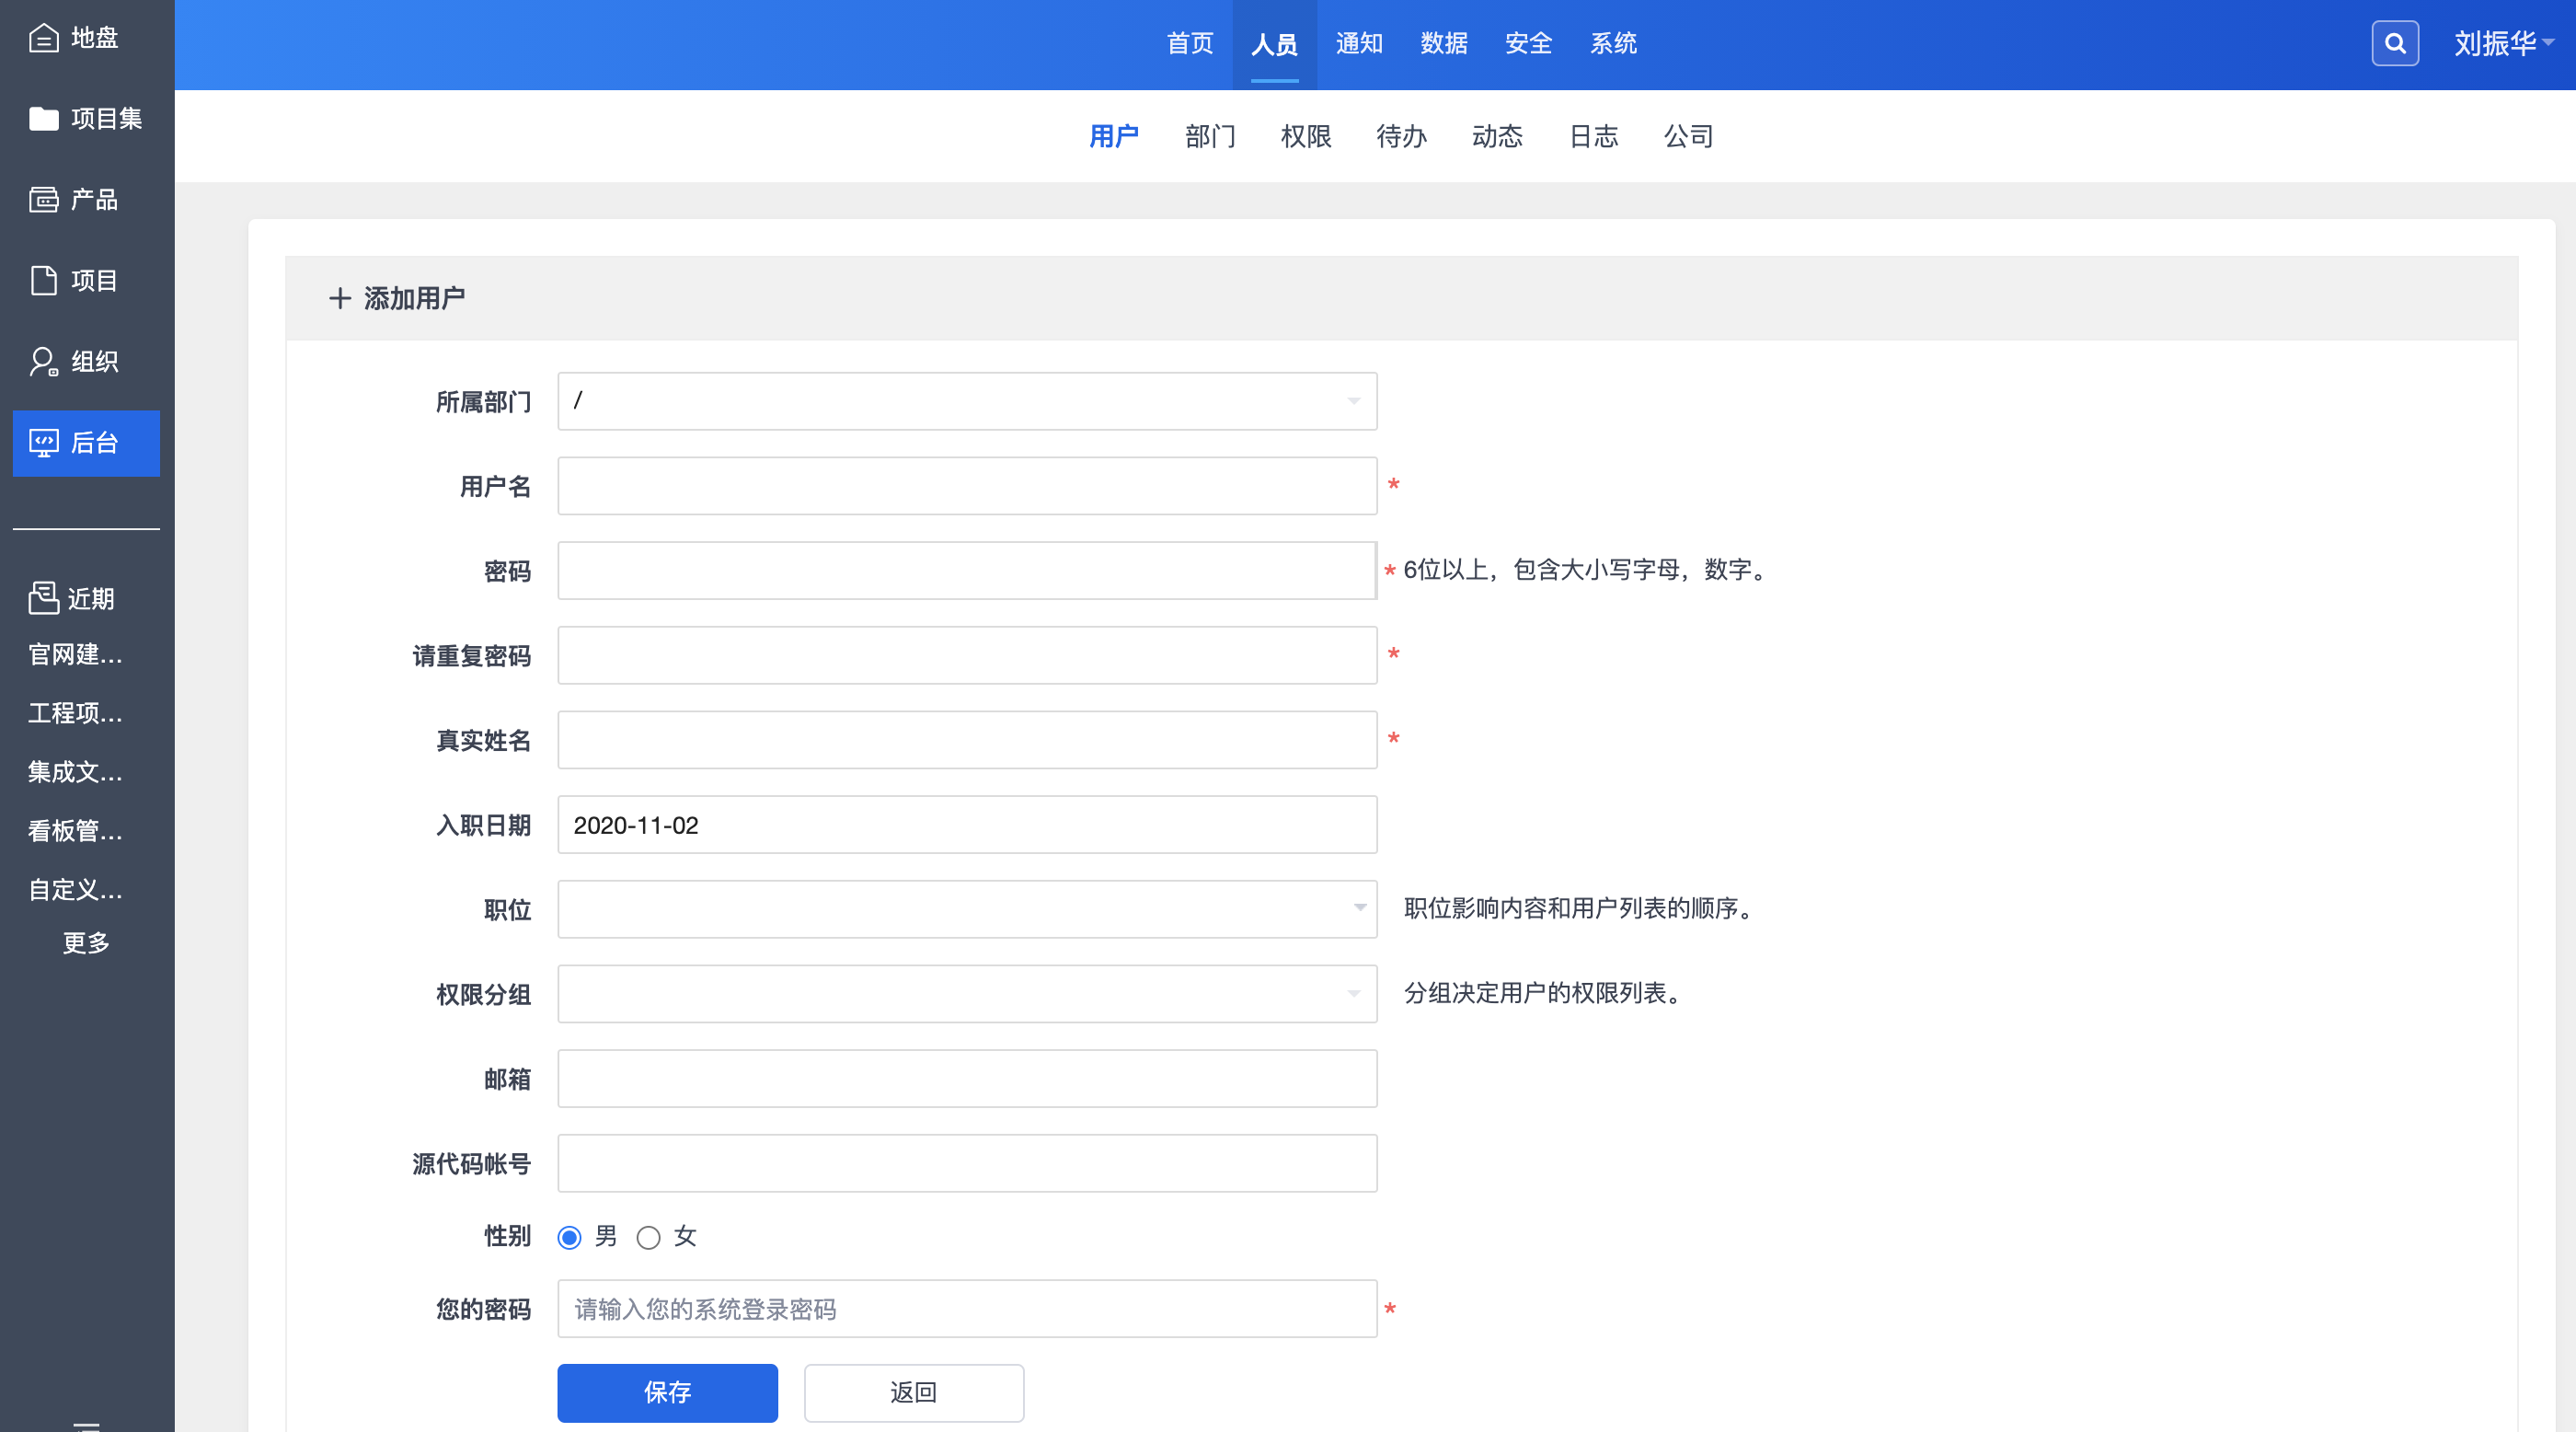Click the 保存 button
The width and height of the screenshot is (2576, 1432).
click(x=667, y=1393)
